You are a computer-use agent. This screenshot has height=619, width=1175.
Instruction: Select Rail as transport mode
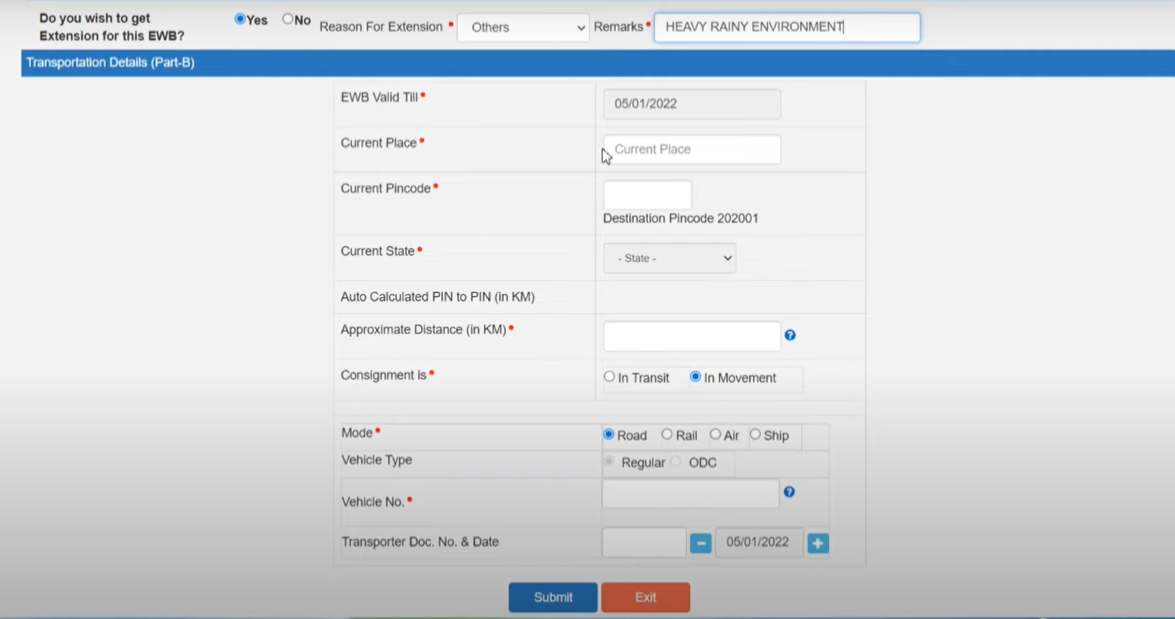tap(667, 435)
